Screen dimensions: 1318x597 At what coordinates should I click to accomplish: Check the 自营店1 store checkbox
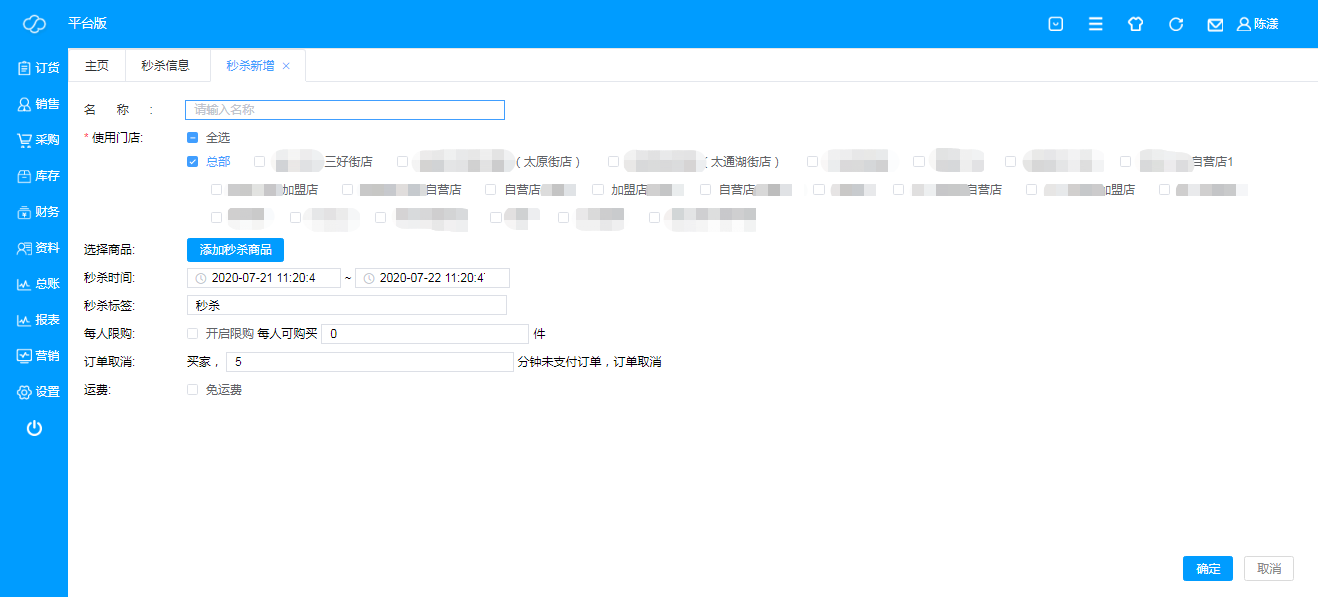coord(1126,161)
